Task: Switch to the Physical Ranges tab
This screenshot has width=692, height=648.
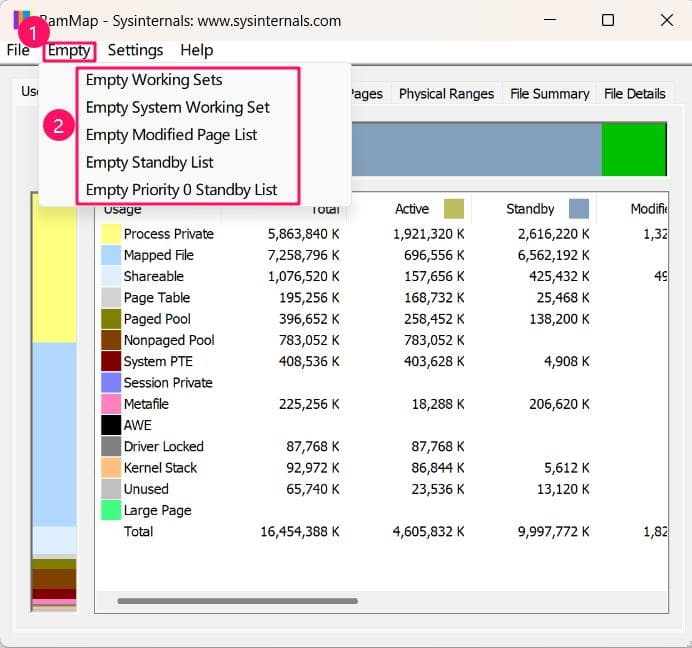Action: [446, 94]
